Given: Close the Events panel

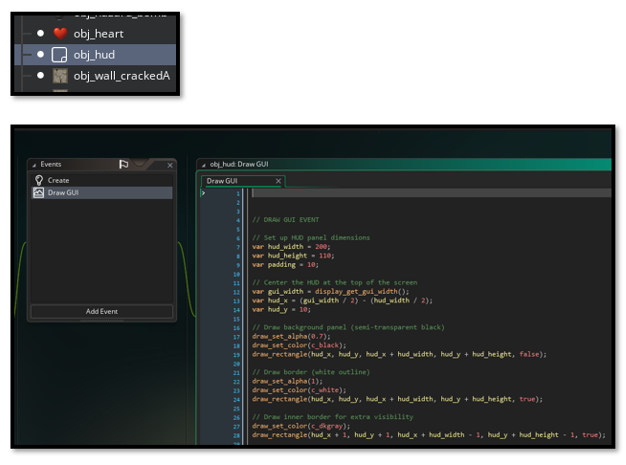Looking at the screenshot, I should (x=170, y=165).
